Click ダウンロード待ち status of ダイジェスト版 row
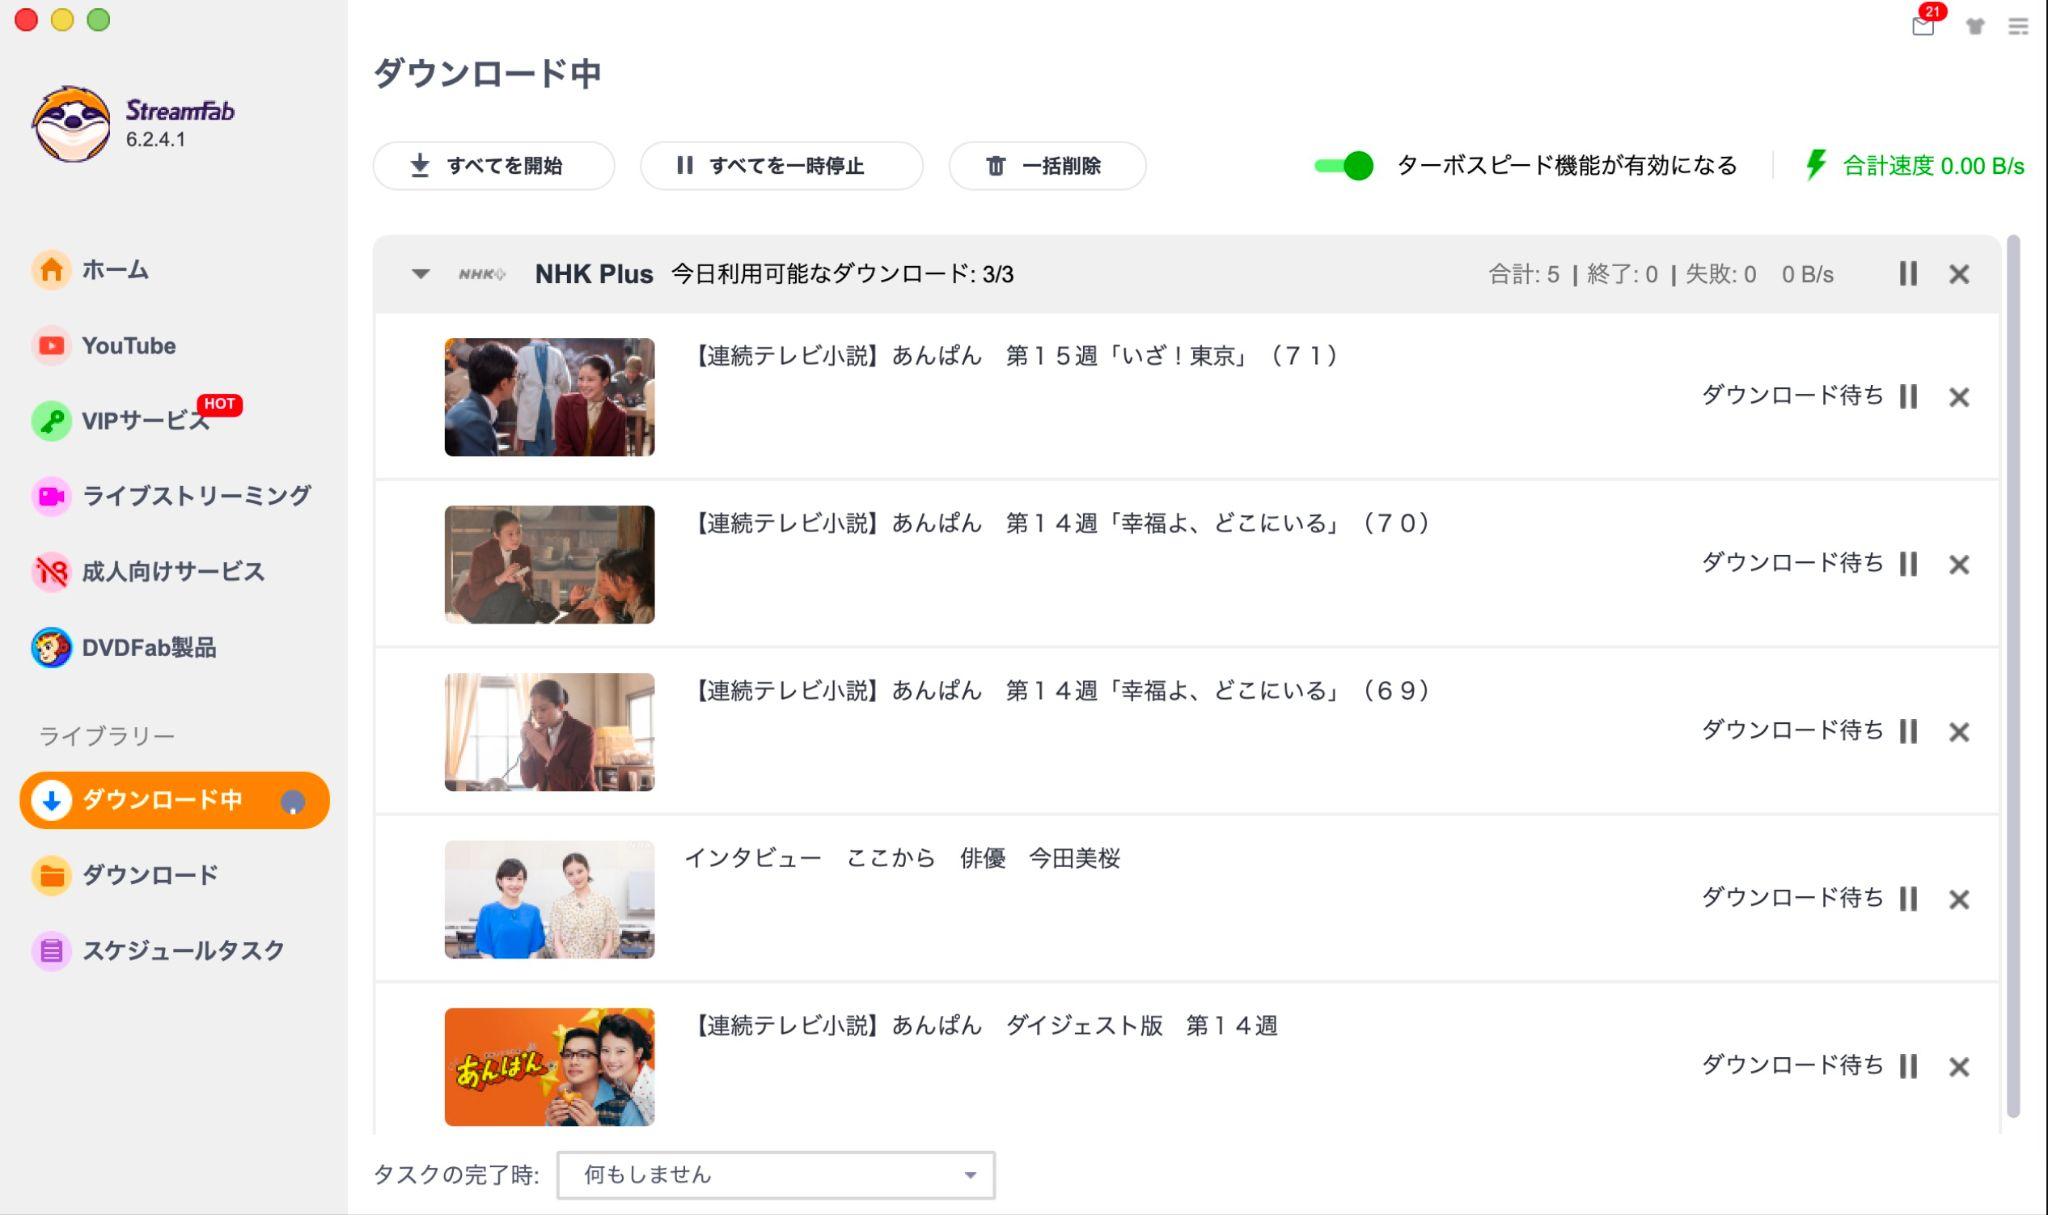2048x1215 pixels. tap(1792, 1065)
